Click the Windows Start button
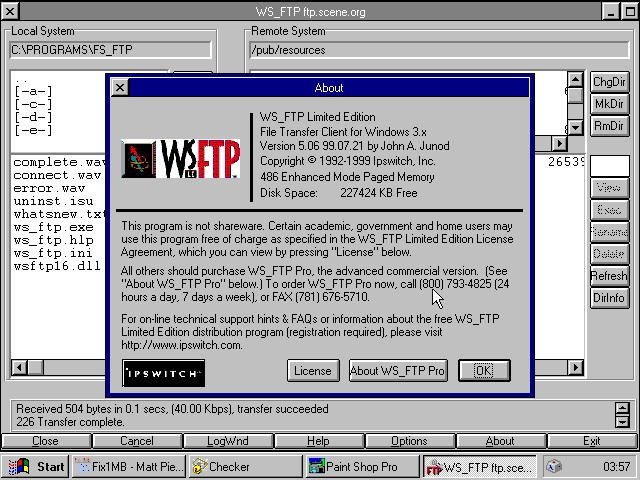Screen dimensions: 640x480 [x=37, y=466]
